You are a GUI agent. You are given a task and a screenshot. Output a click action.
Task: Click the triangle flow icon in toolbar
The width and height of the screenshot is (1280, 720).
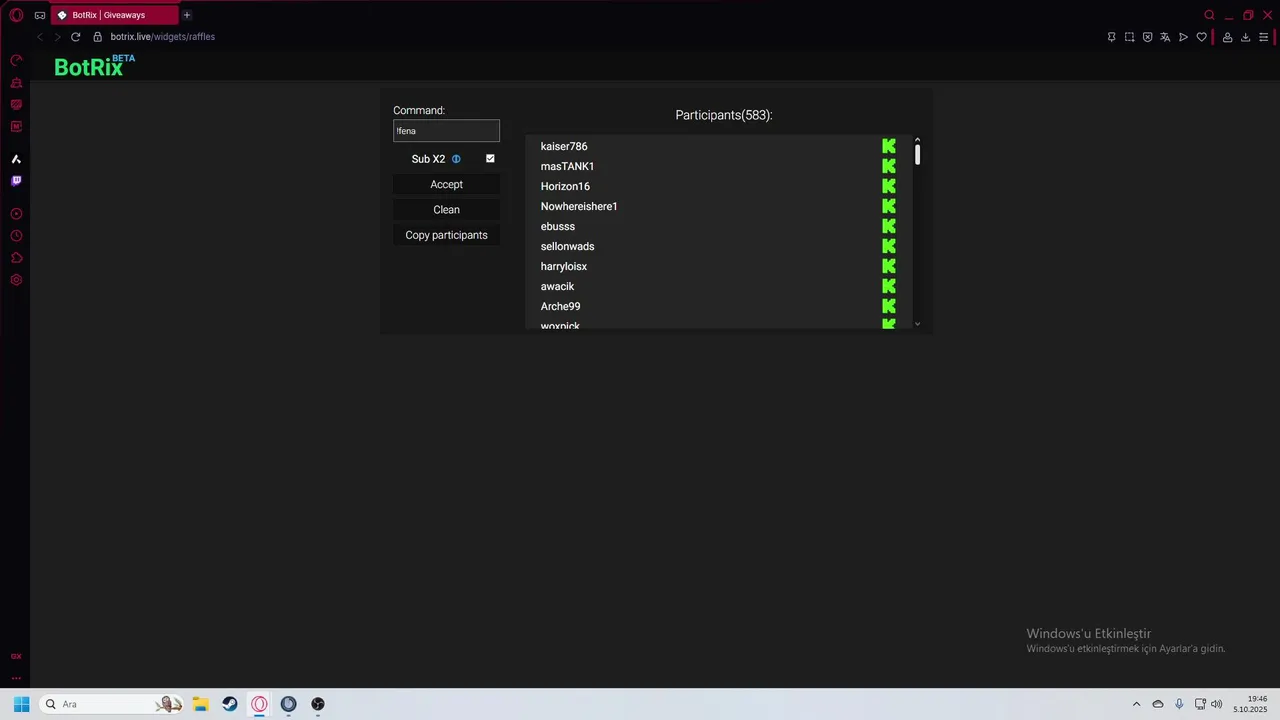[x=1183, y=37]
